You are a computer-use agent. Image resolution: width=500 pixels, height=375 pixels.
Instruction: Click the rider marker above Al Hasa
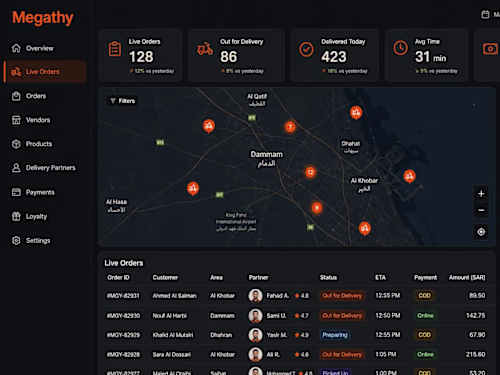click(193, 188)
